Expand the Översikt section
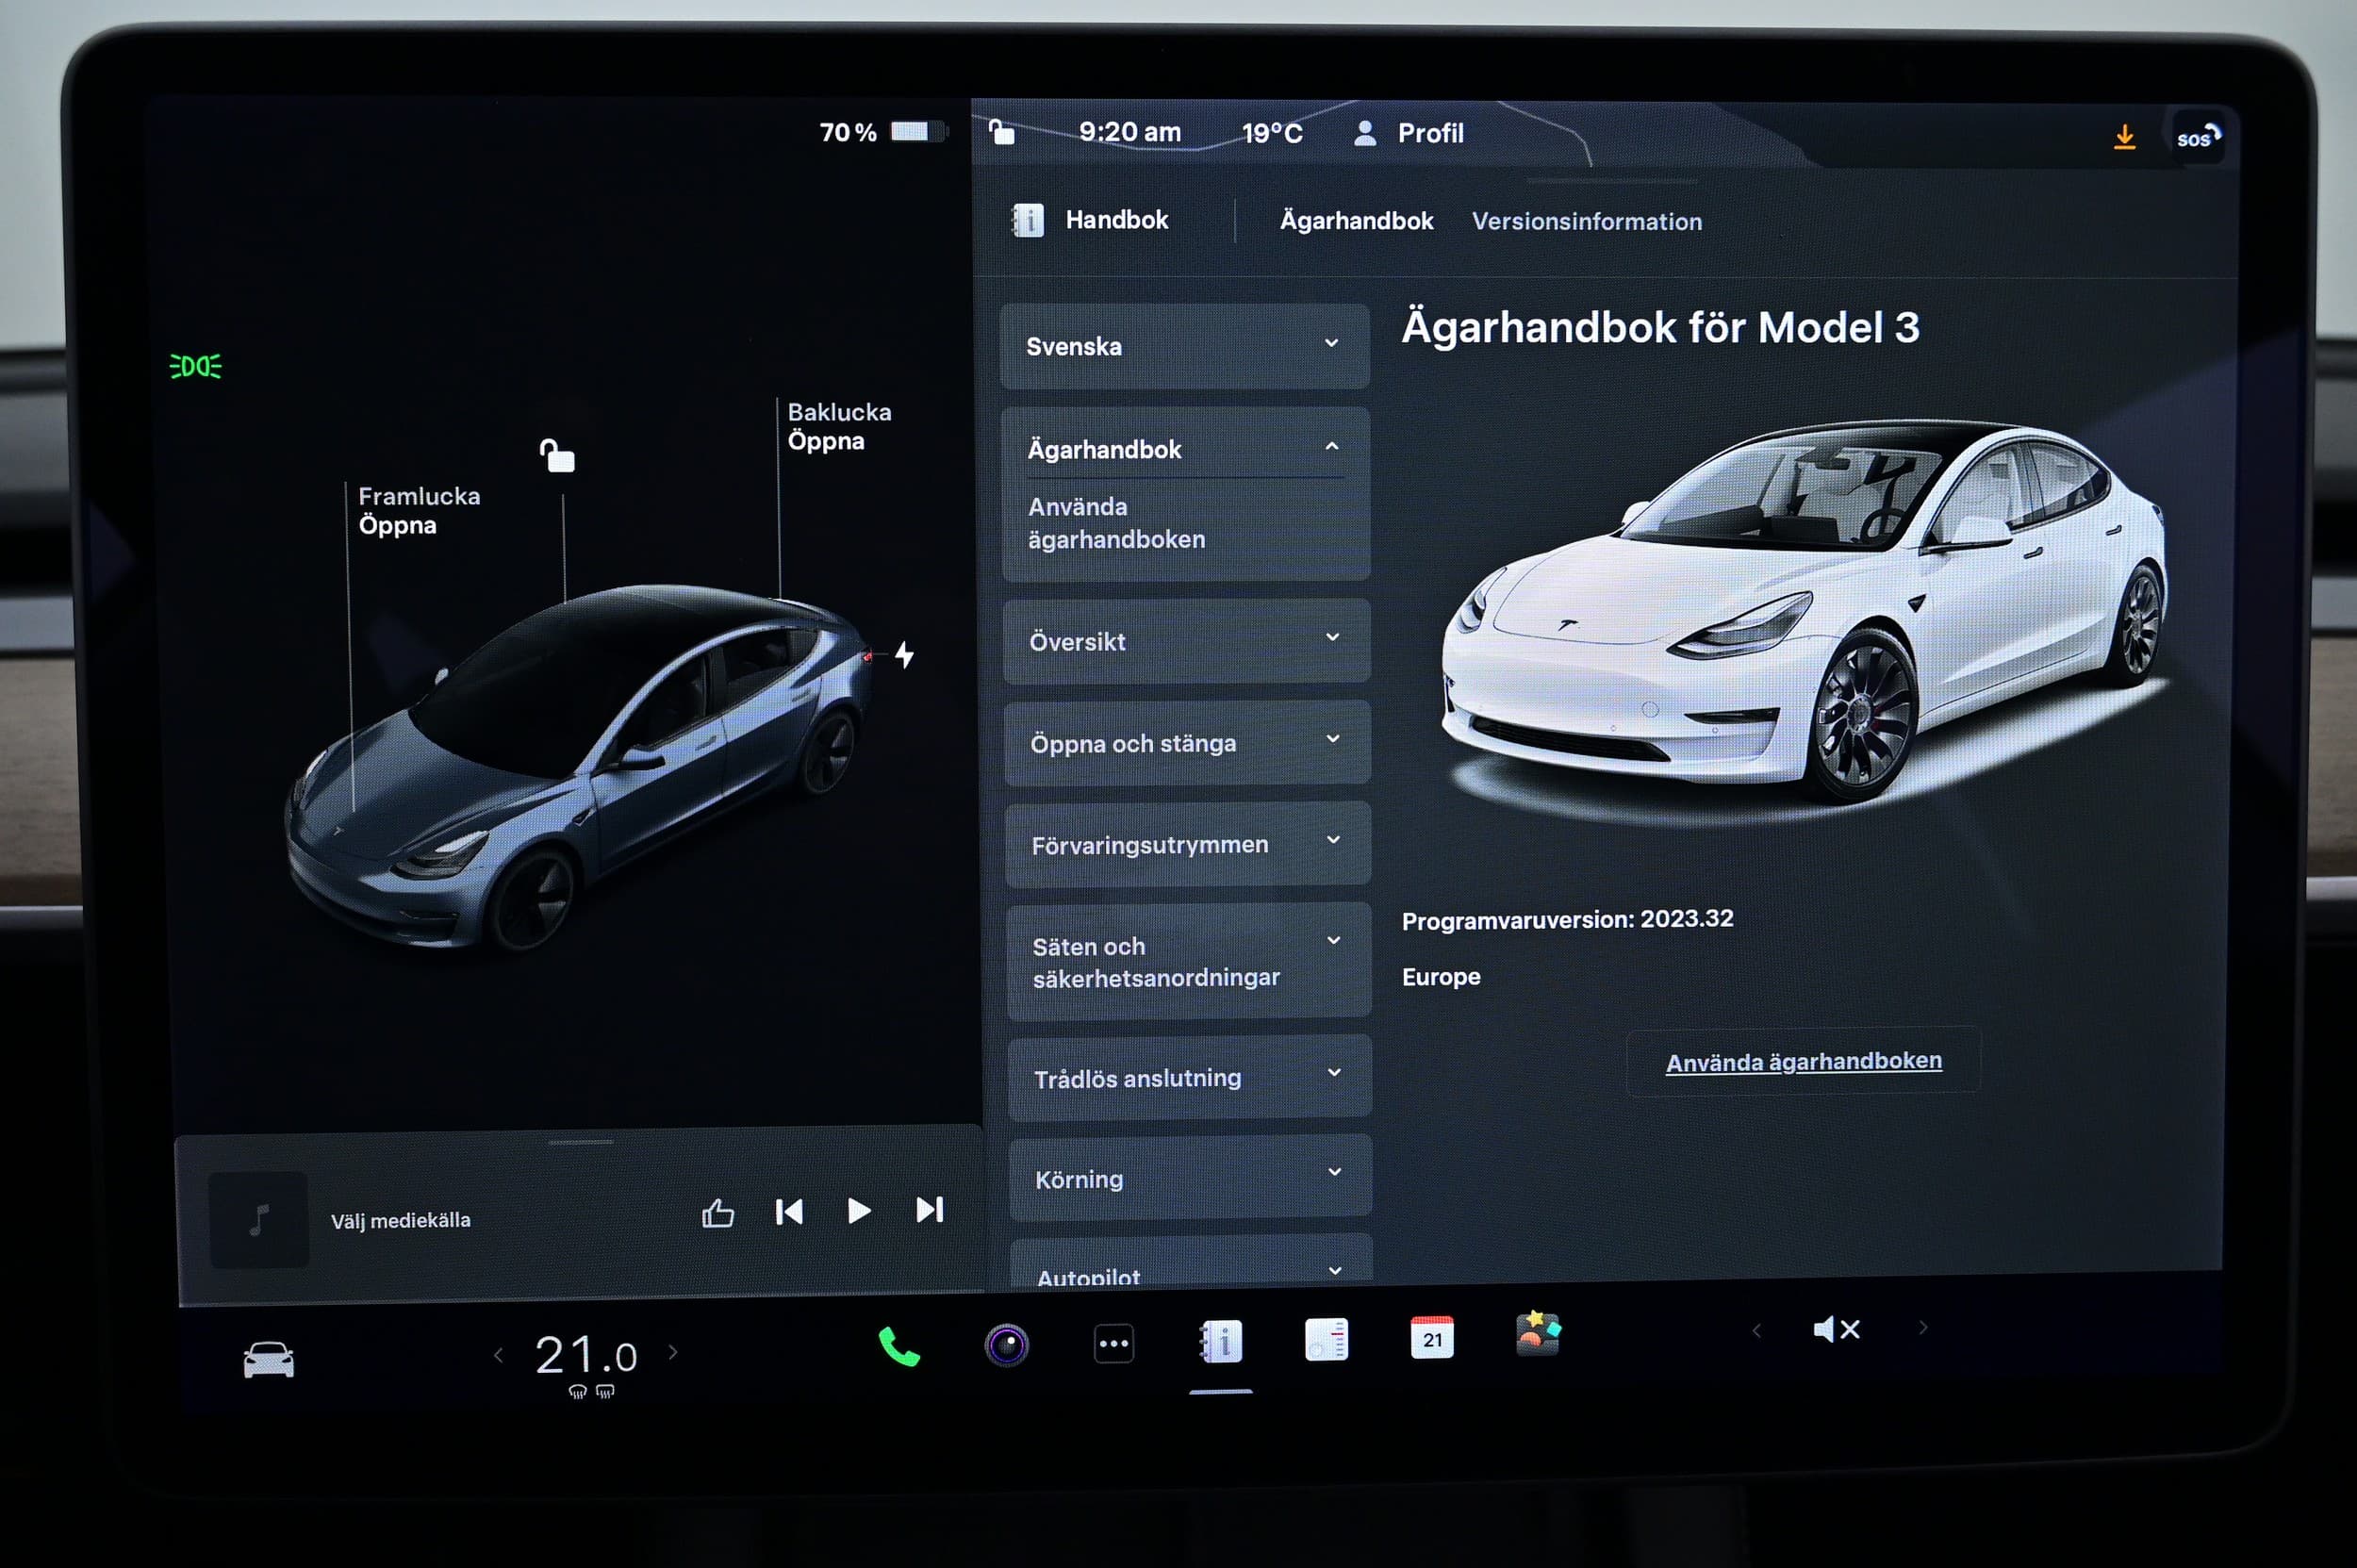The height and width of the screenshot is (1568, 2357). click(x=1186, y=641)
